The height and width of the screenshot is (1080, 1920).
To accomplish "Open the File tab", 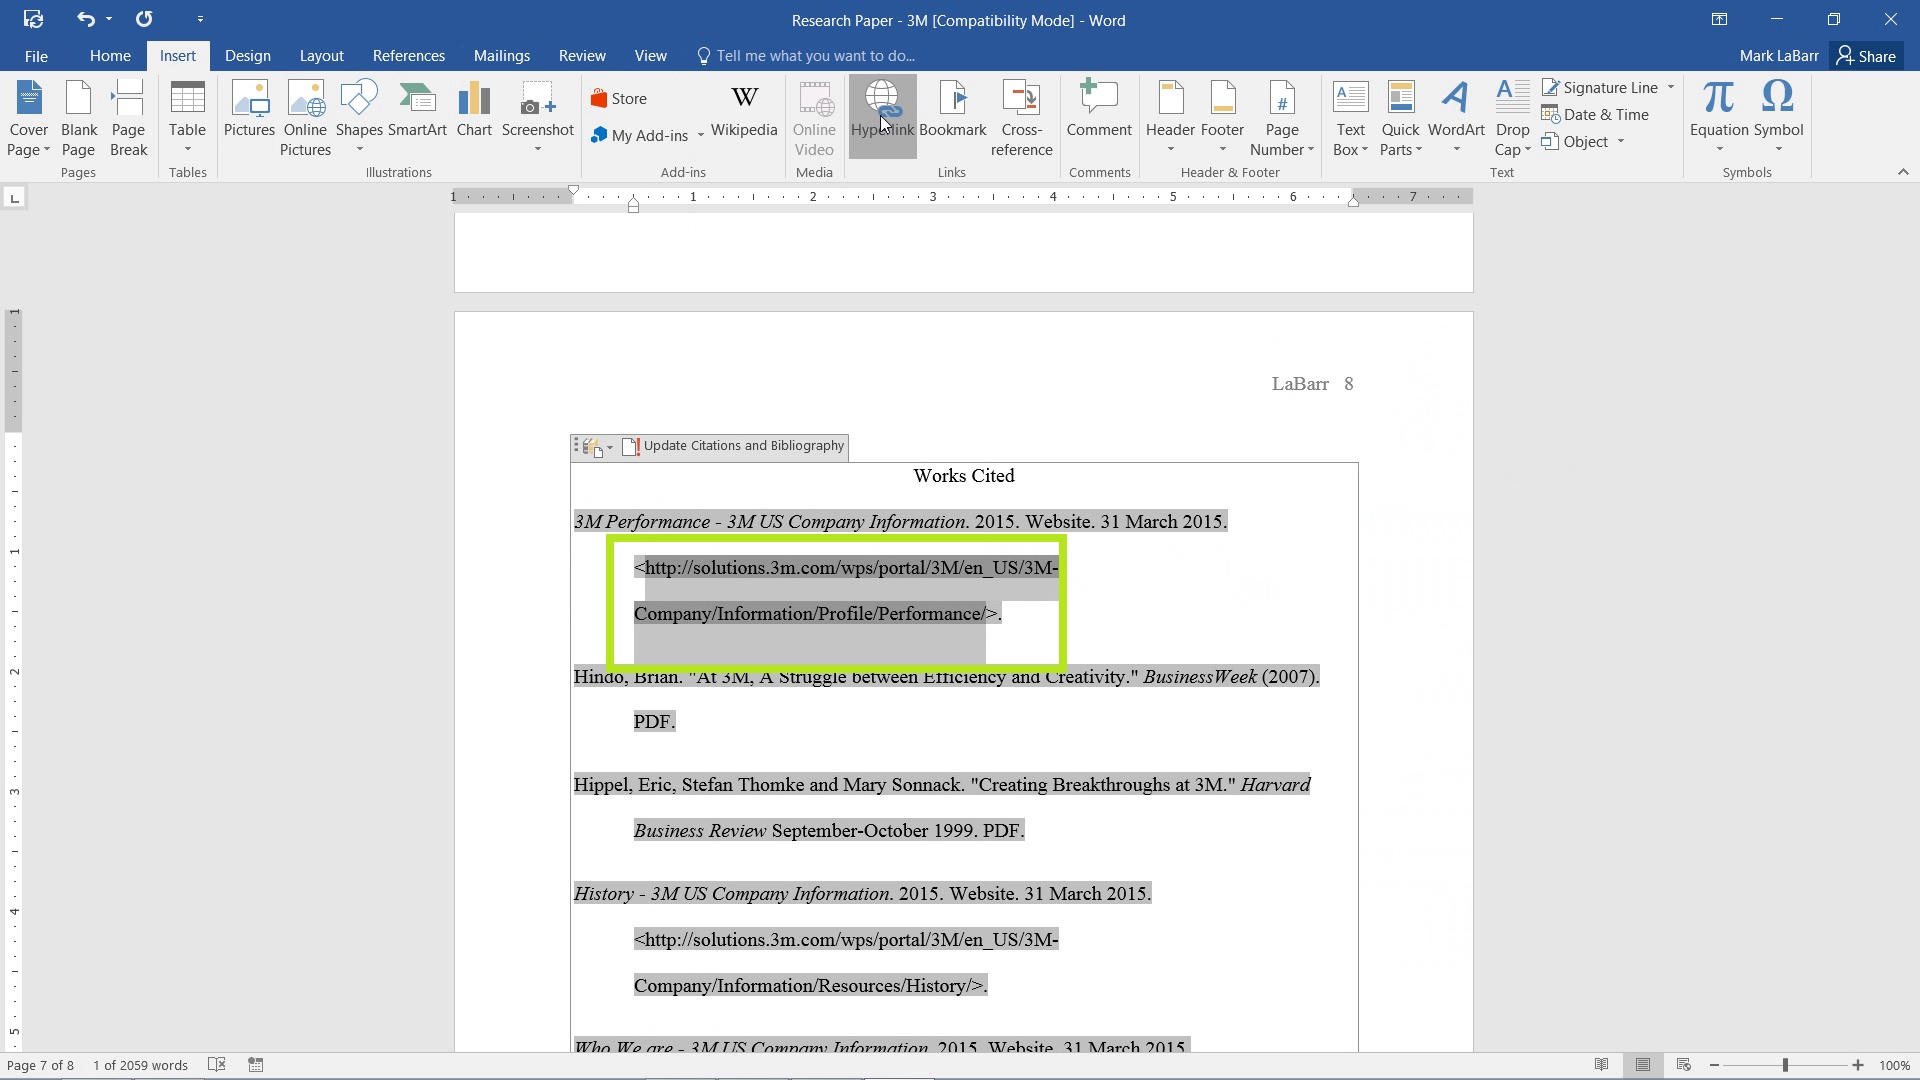I will coord(36,56).
